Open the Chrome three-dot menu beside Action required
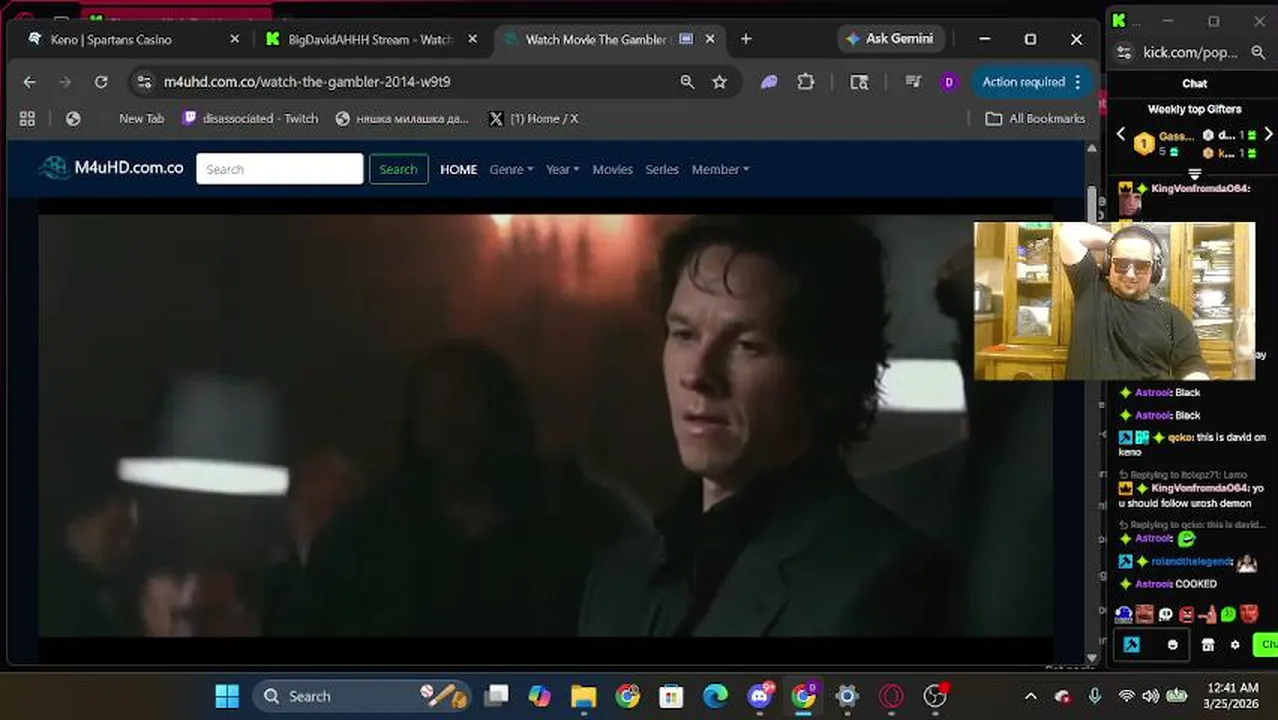This screenshot has height=720, width=1278. coord(1077,82)
